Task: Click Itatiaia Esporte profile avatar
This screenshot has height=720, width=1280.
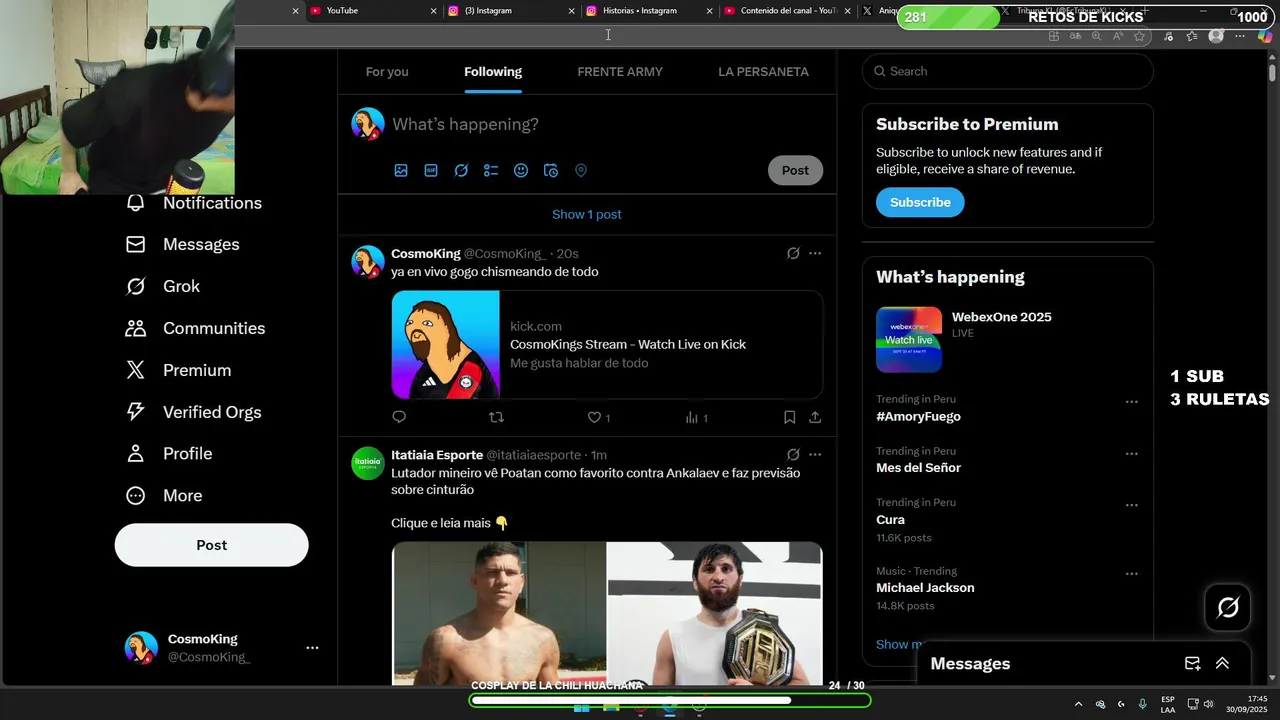Action: click(x=368, y=463)
